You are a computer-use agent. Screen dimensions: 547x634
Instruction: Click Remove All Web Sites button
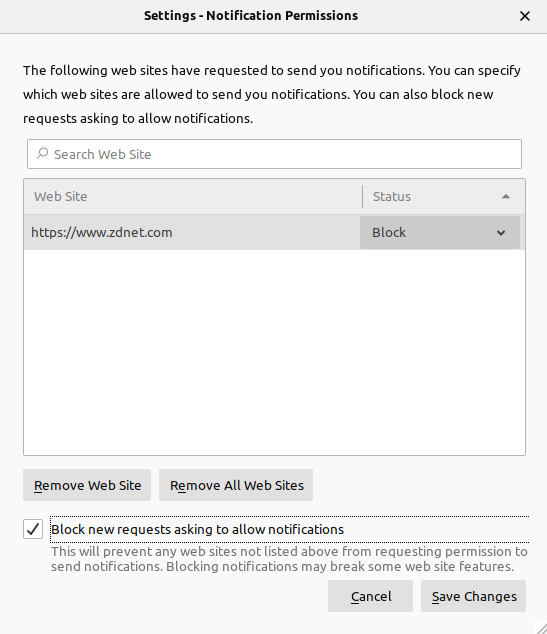coord(236,485)
